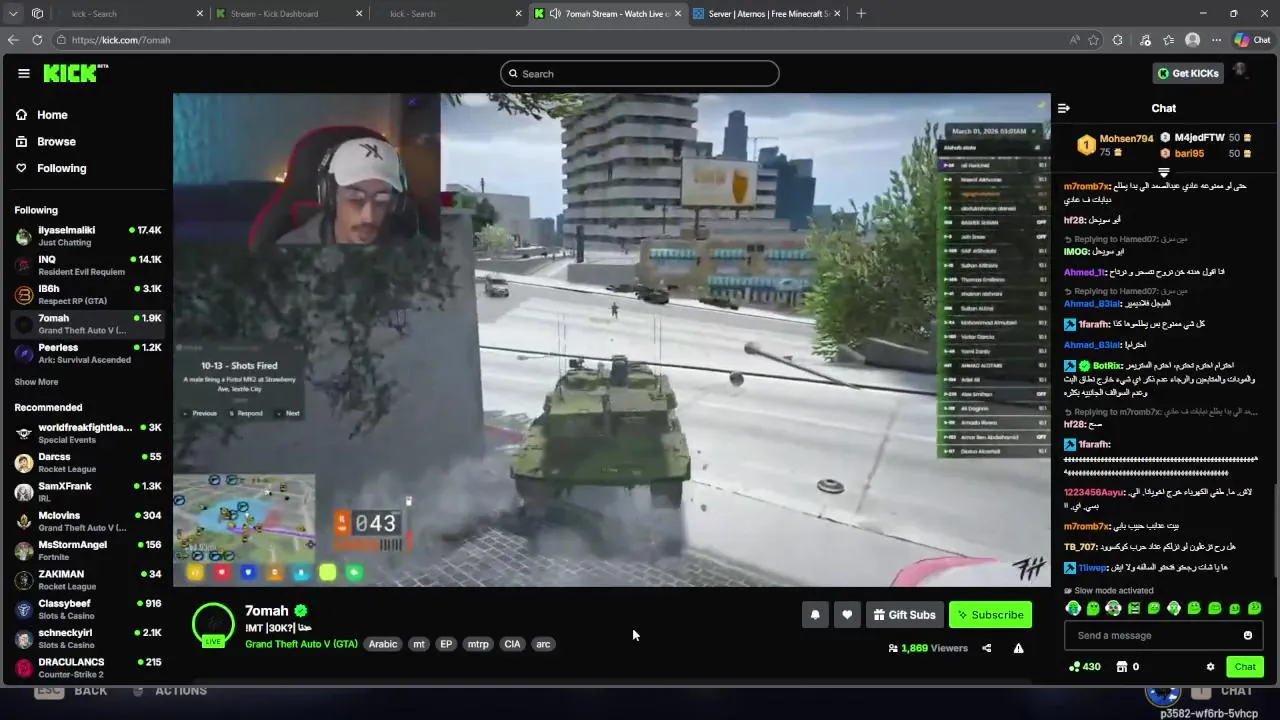The height and width of the screenshot is (720, 1280).
Task: Open Mclovins recommended channel
Action: (x=88, y=521)
